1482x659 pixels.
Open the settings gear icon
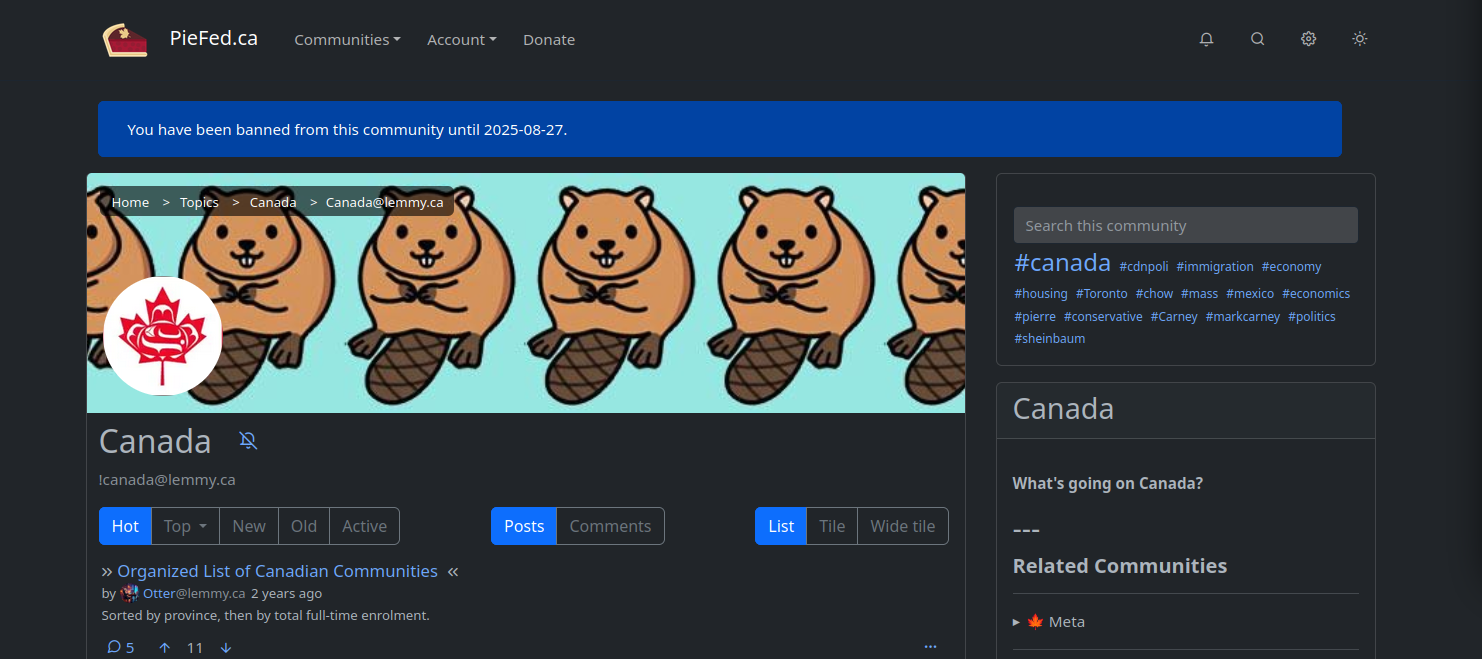point(1308,39)
